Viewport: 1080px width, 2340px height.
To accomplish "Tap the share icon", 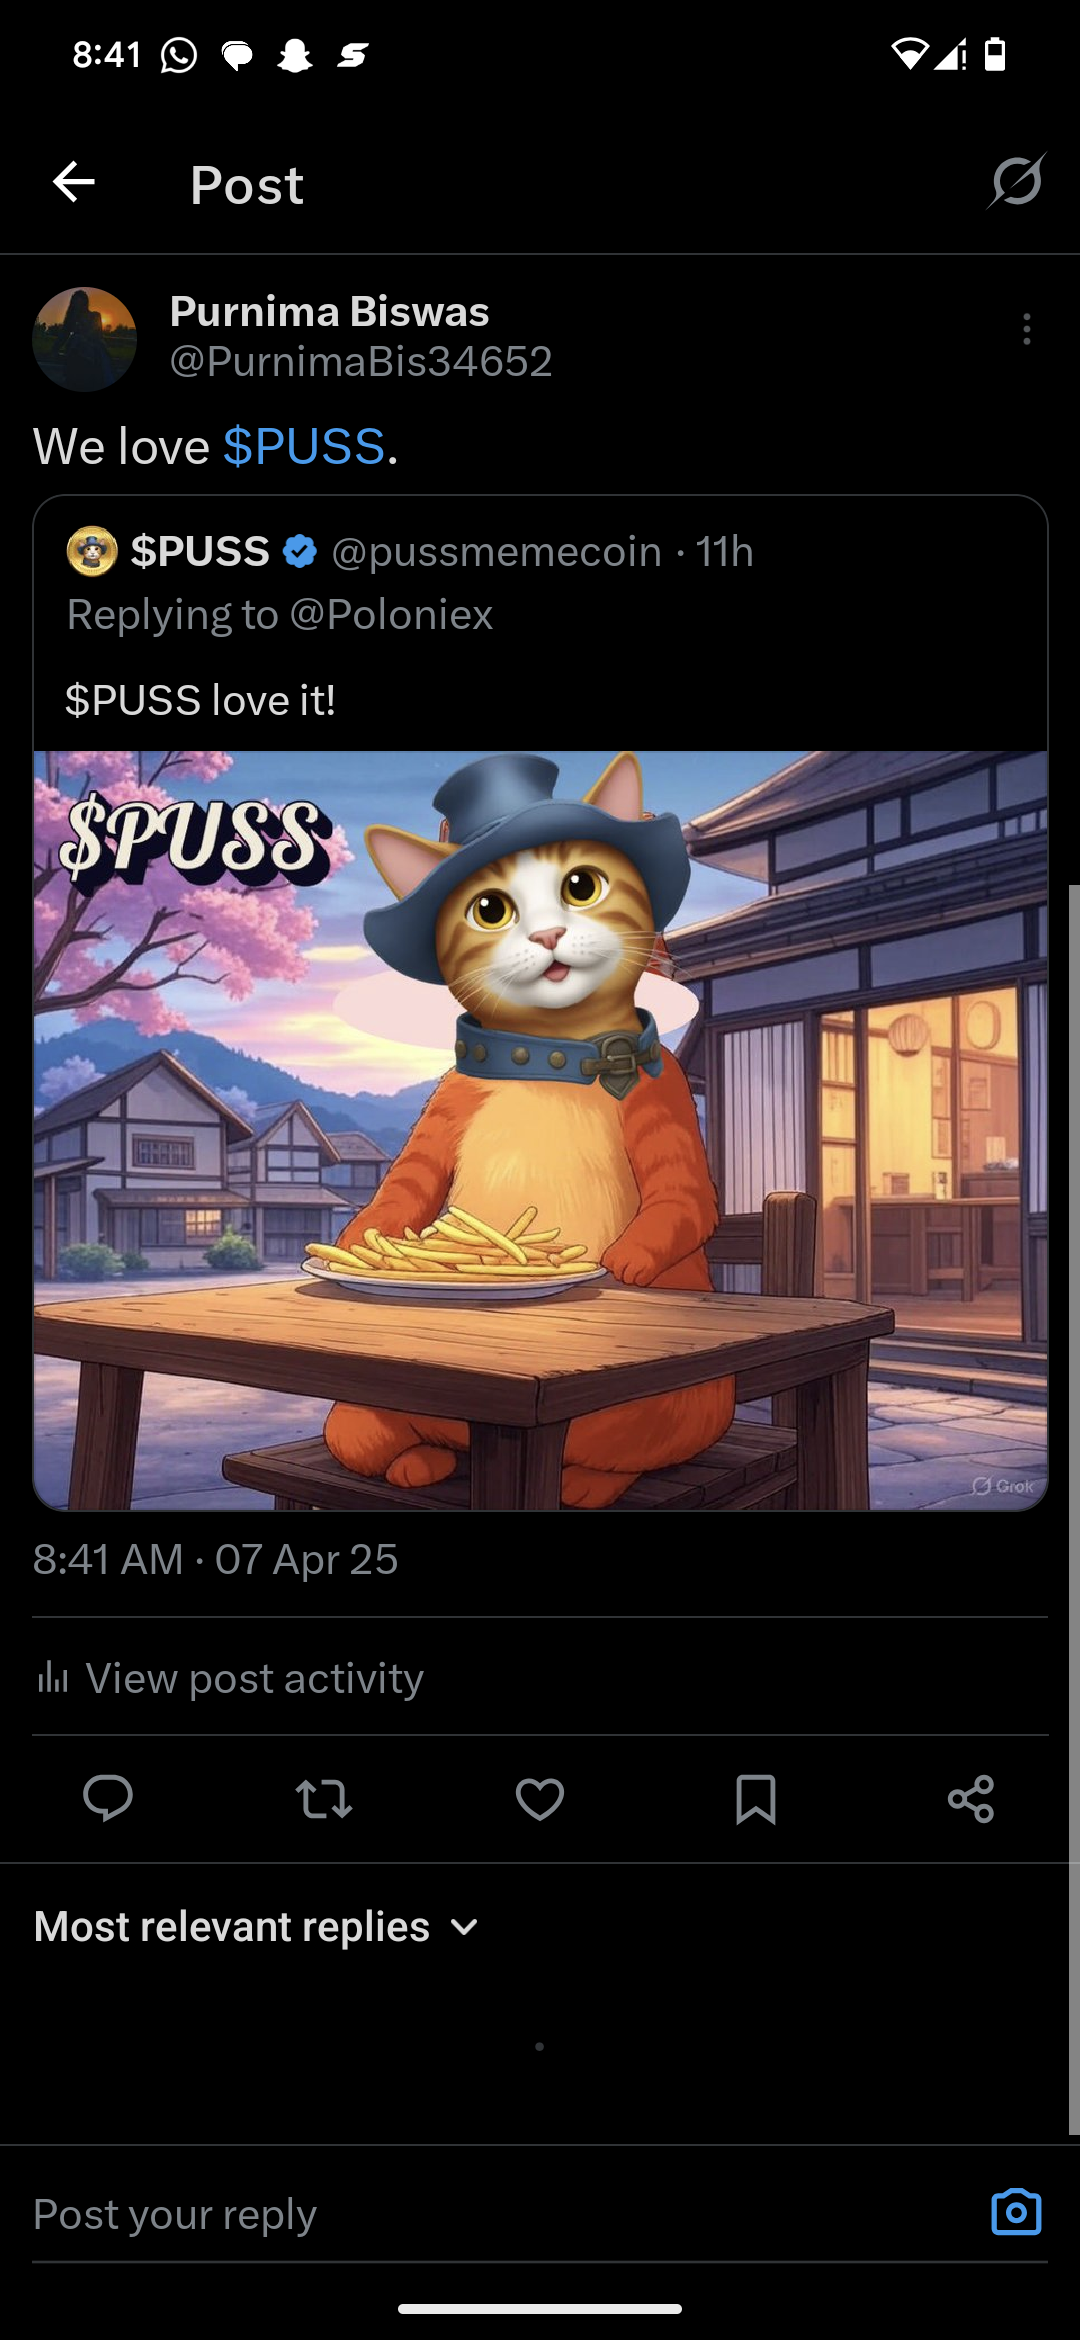I will click(971, 1799).
